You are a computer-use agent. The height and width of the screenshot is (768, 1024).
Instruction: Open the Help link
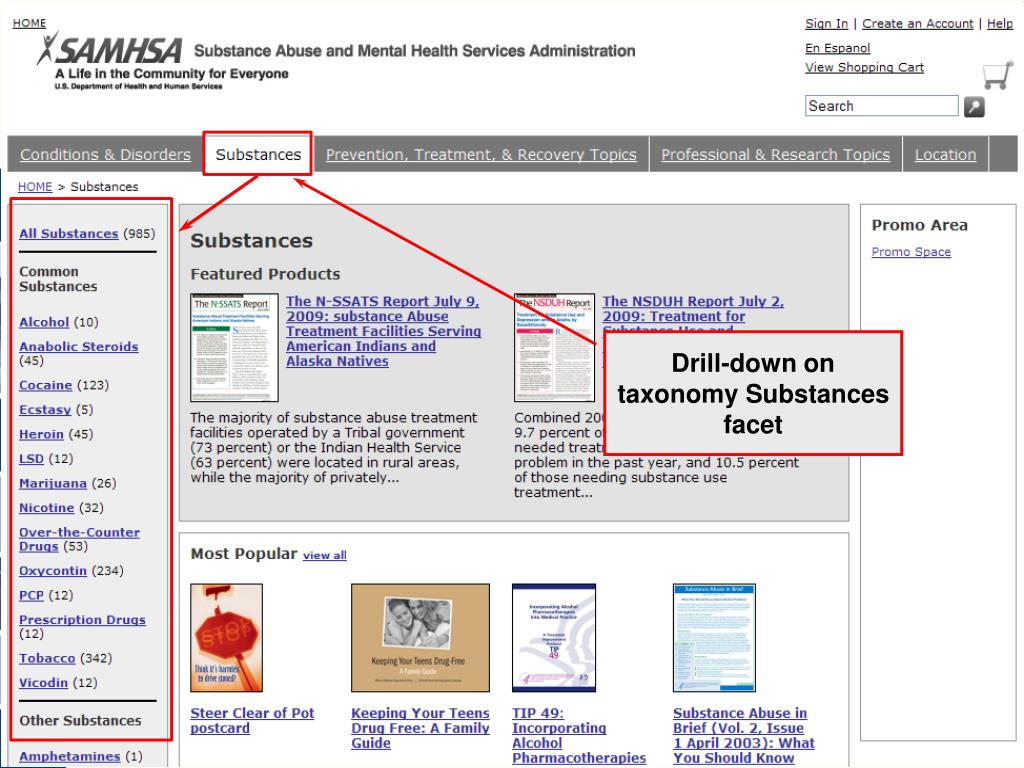click(x=1000, y=24)
